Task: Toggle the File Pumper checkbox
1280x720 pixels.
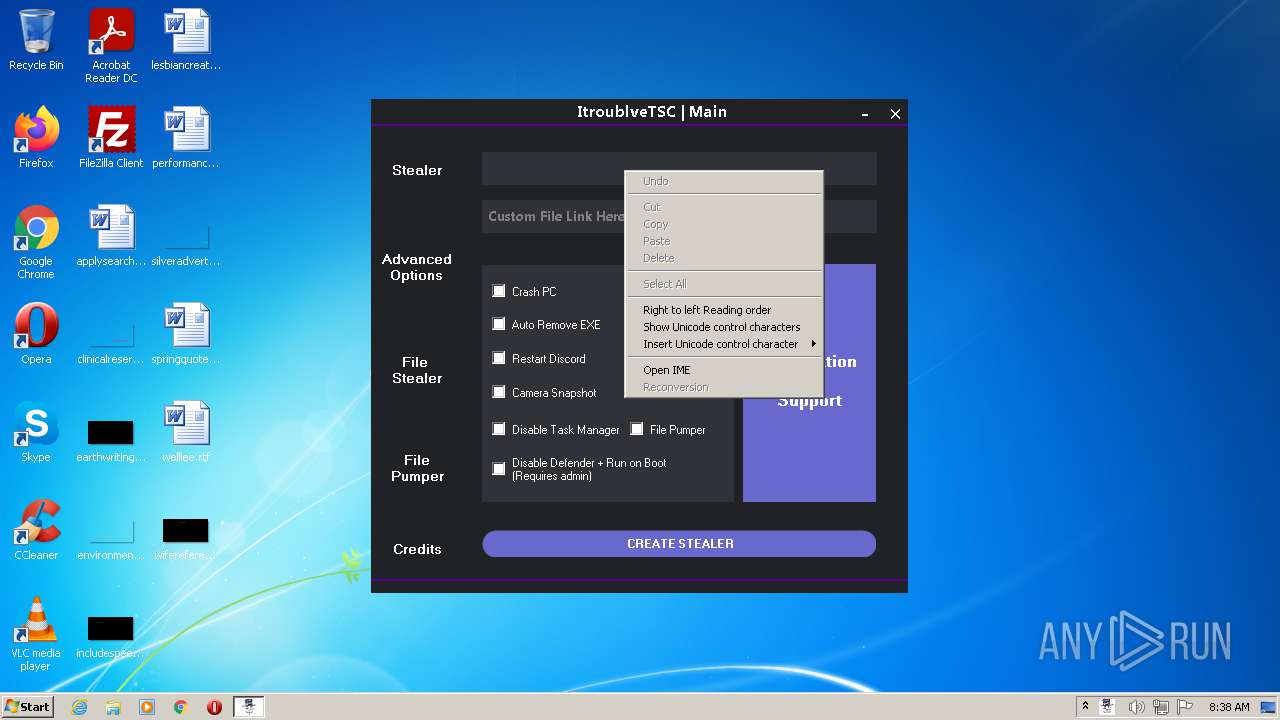Action: tap(637, 429)
